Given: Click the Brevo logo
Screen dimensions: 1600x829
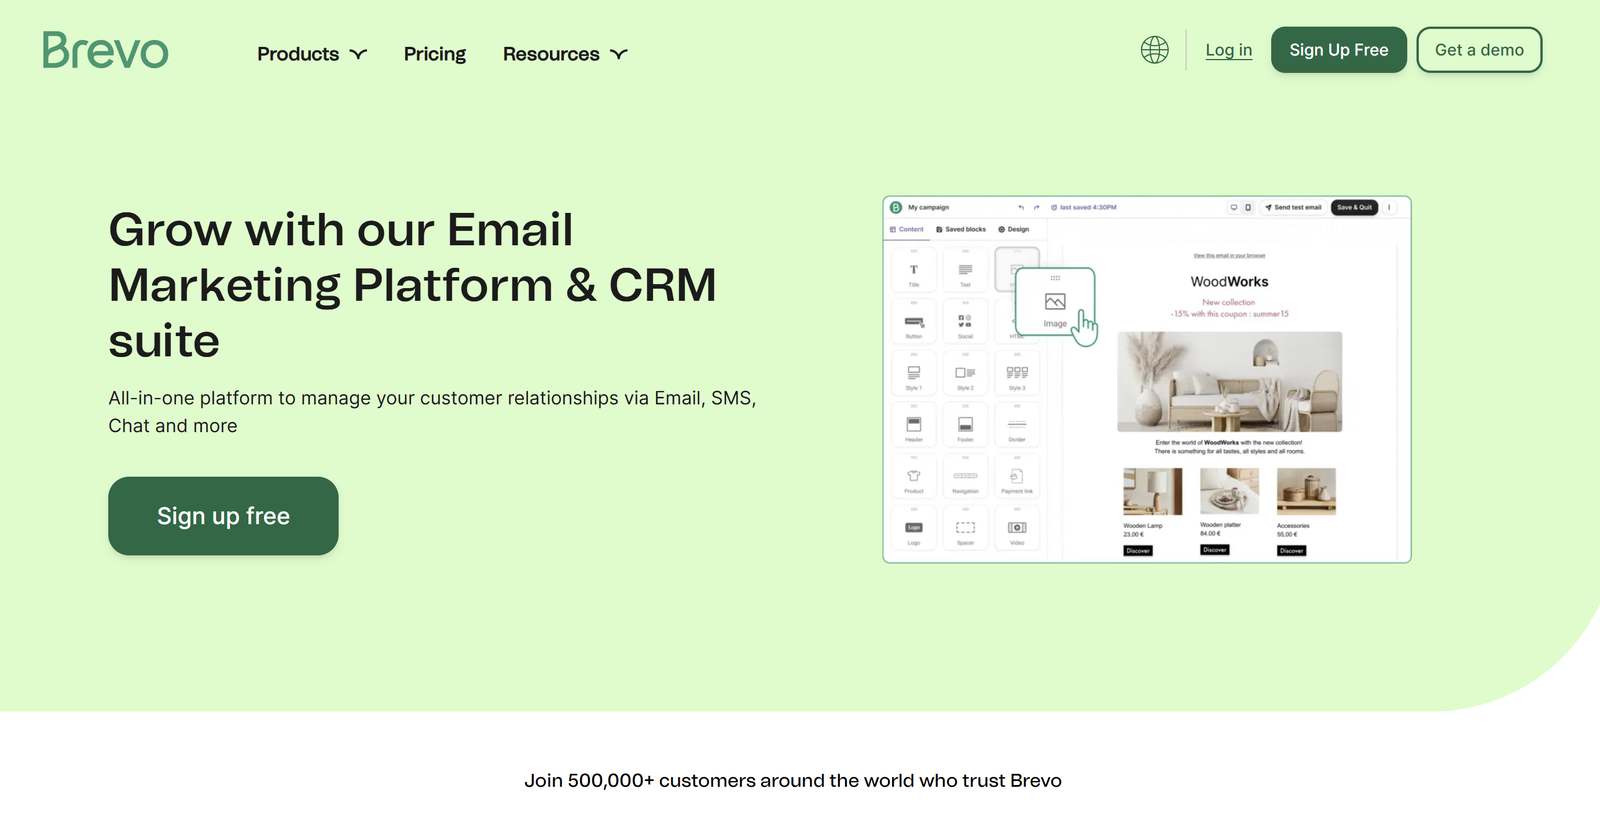Looking at the screenshot, I should [105, 50].
